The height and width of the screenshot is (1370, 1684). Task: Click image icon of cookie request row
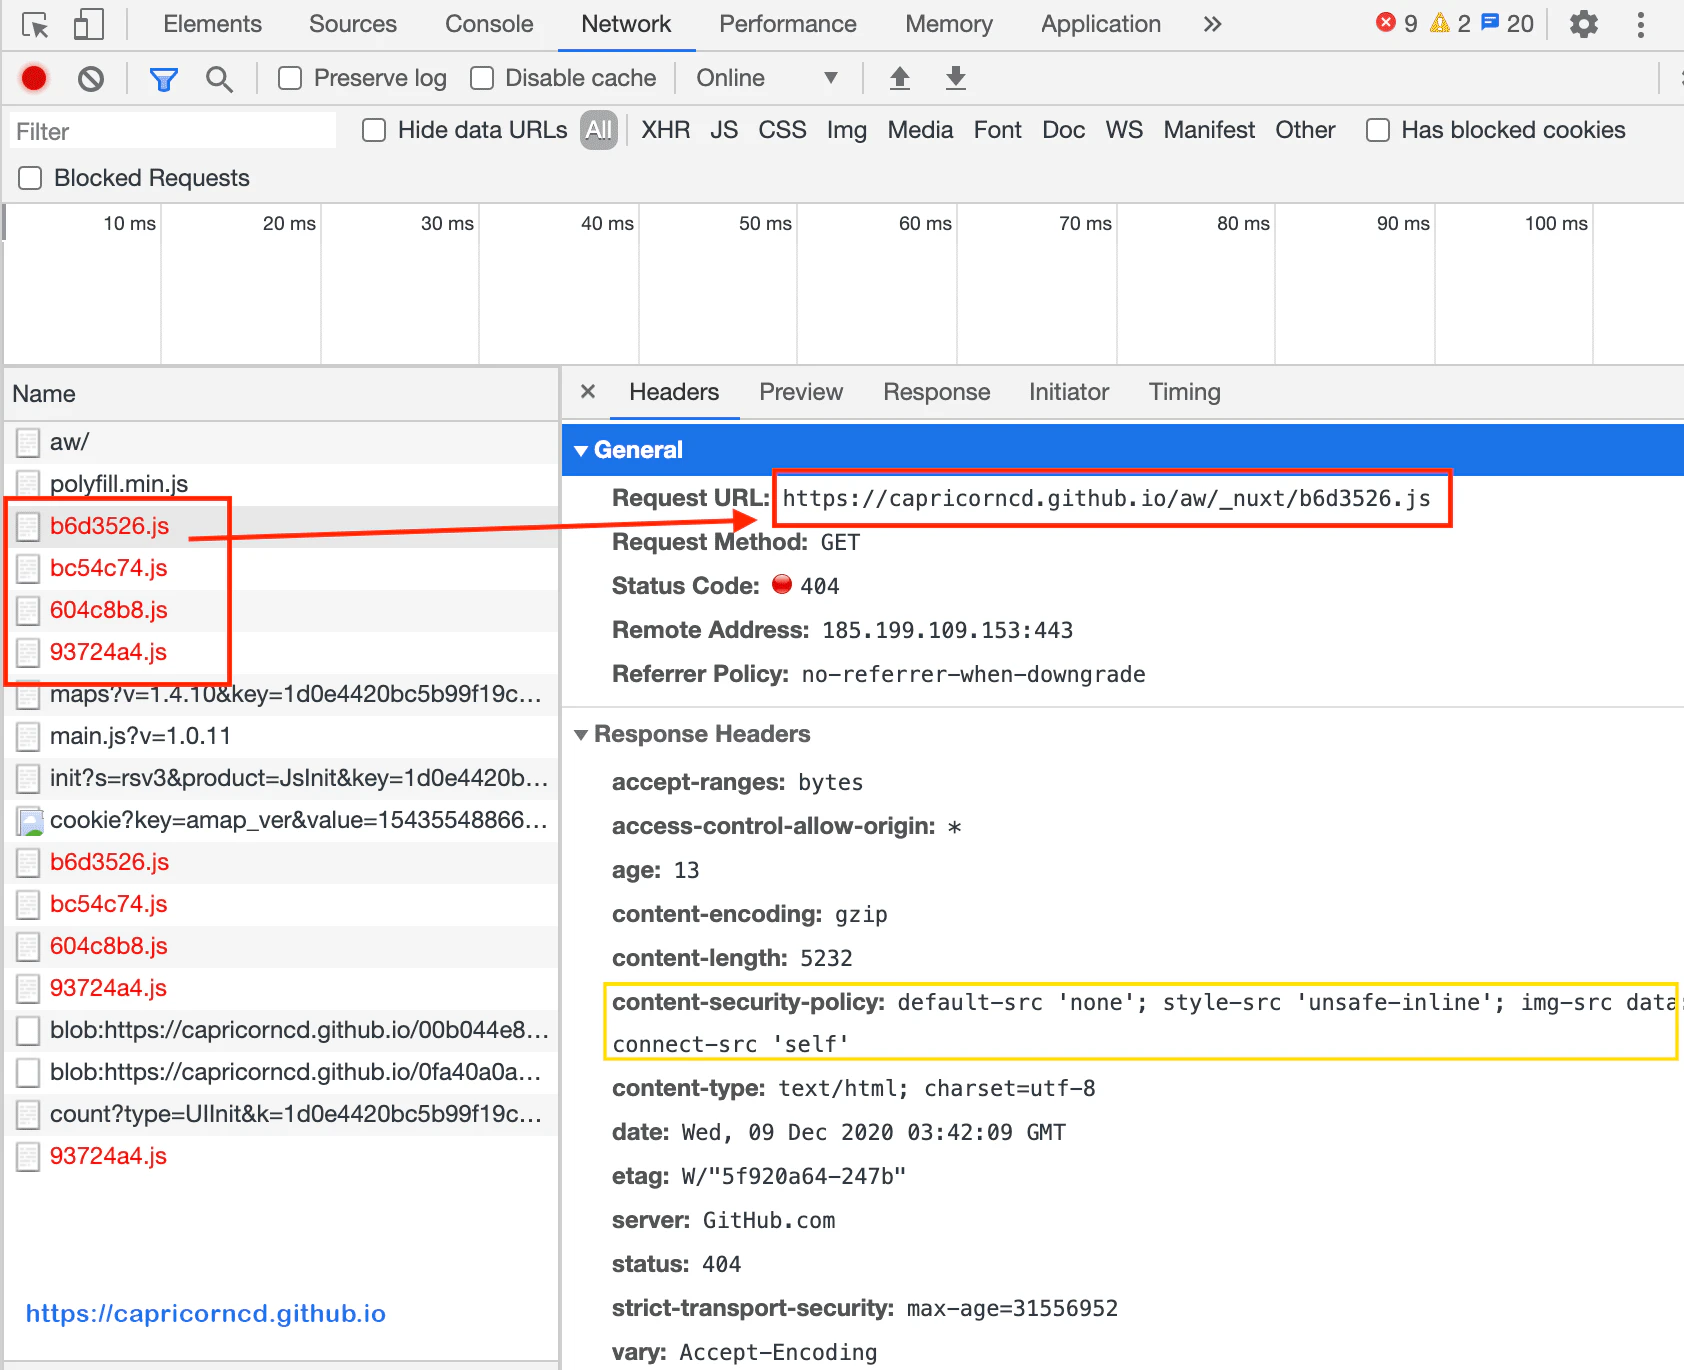coord(30,821)
